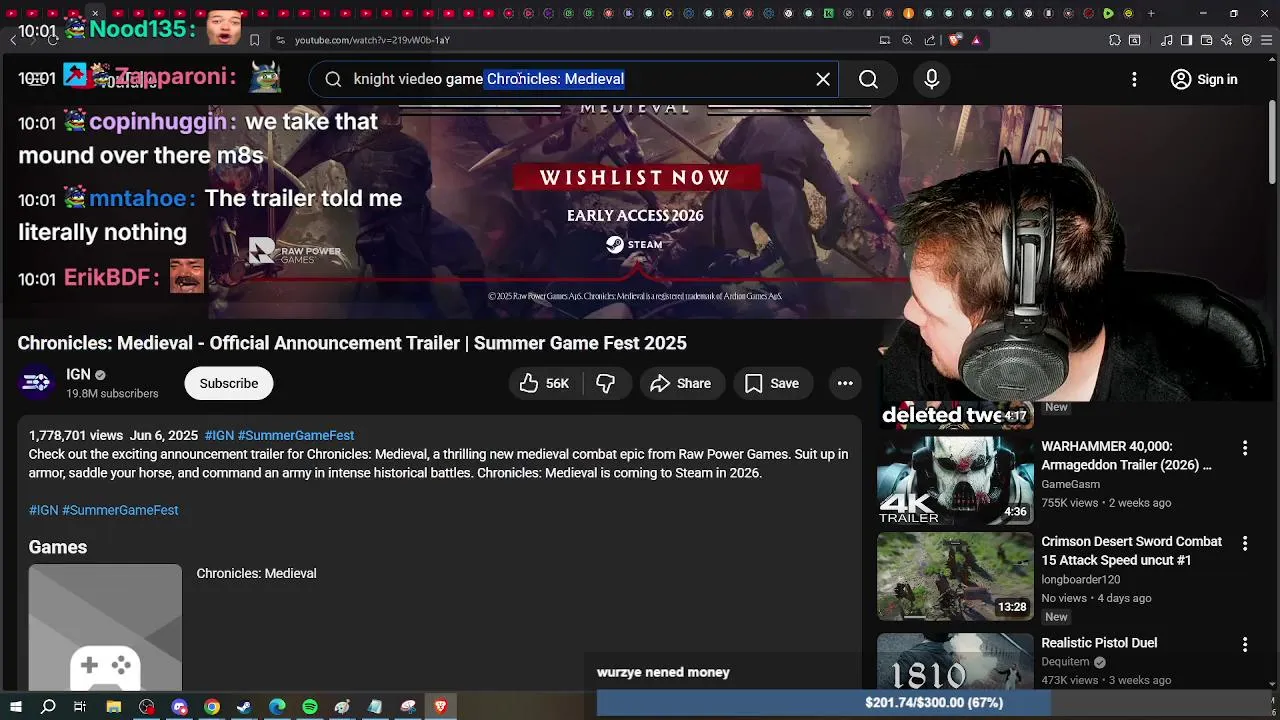The image size is (1280, 720).
Task: Start voice search with the microphone icon
Action: click(931, 79)
